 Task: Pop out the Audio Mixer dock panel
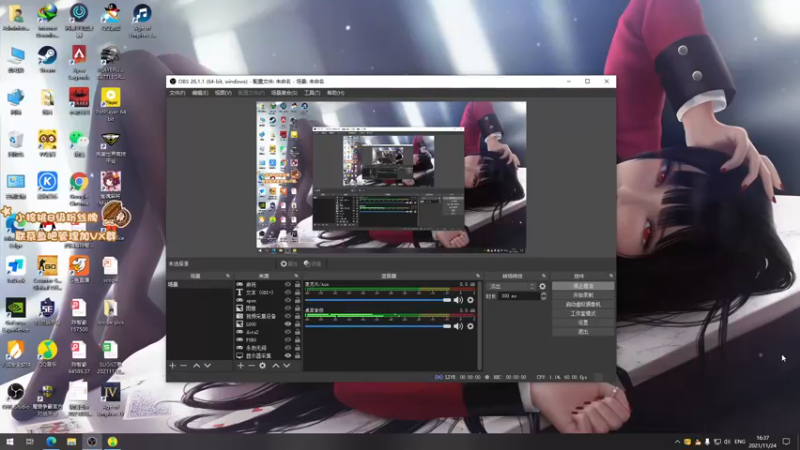[478, 276]
